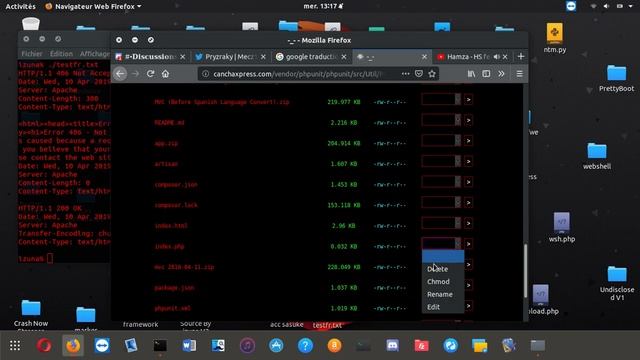
Task: Select ntm.py file on the desktop
Action: [x=554, y=38]
